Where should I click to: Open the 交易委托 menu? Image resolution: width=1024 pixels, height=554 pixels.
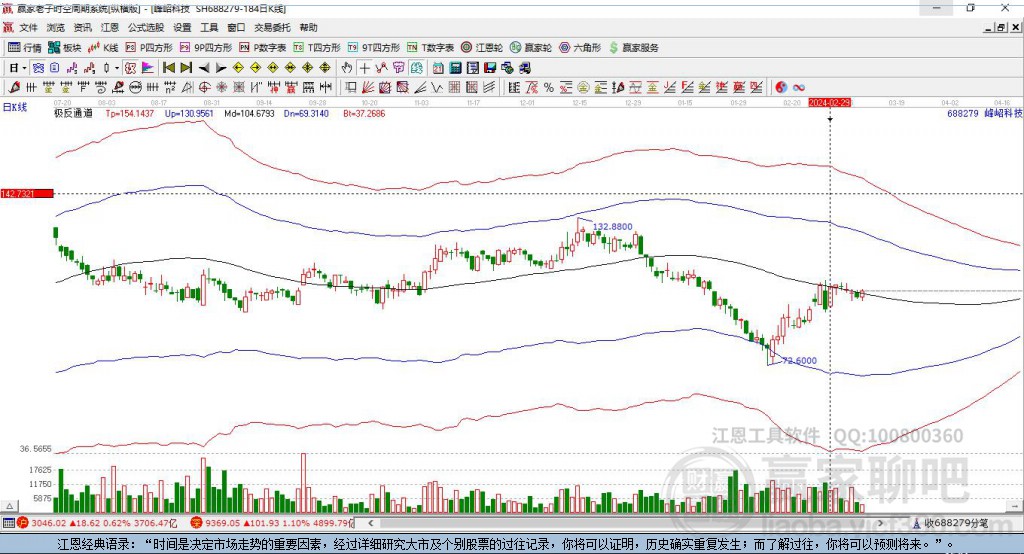272,27
